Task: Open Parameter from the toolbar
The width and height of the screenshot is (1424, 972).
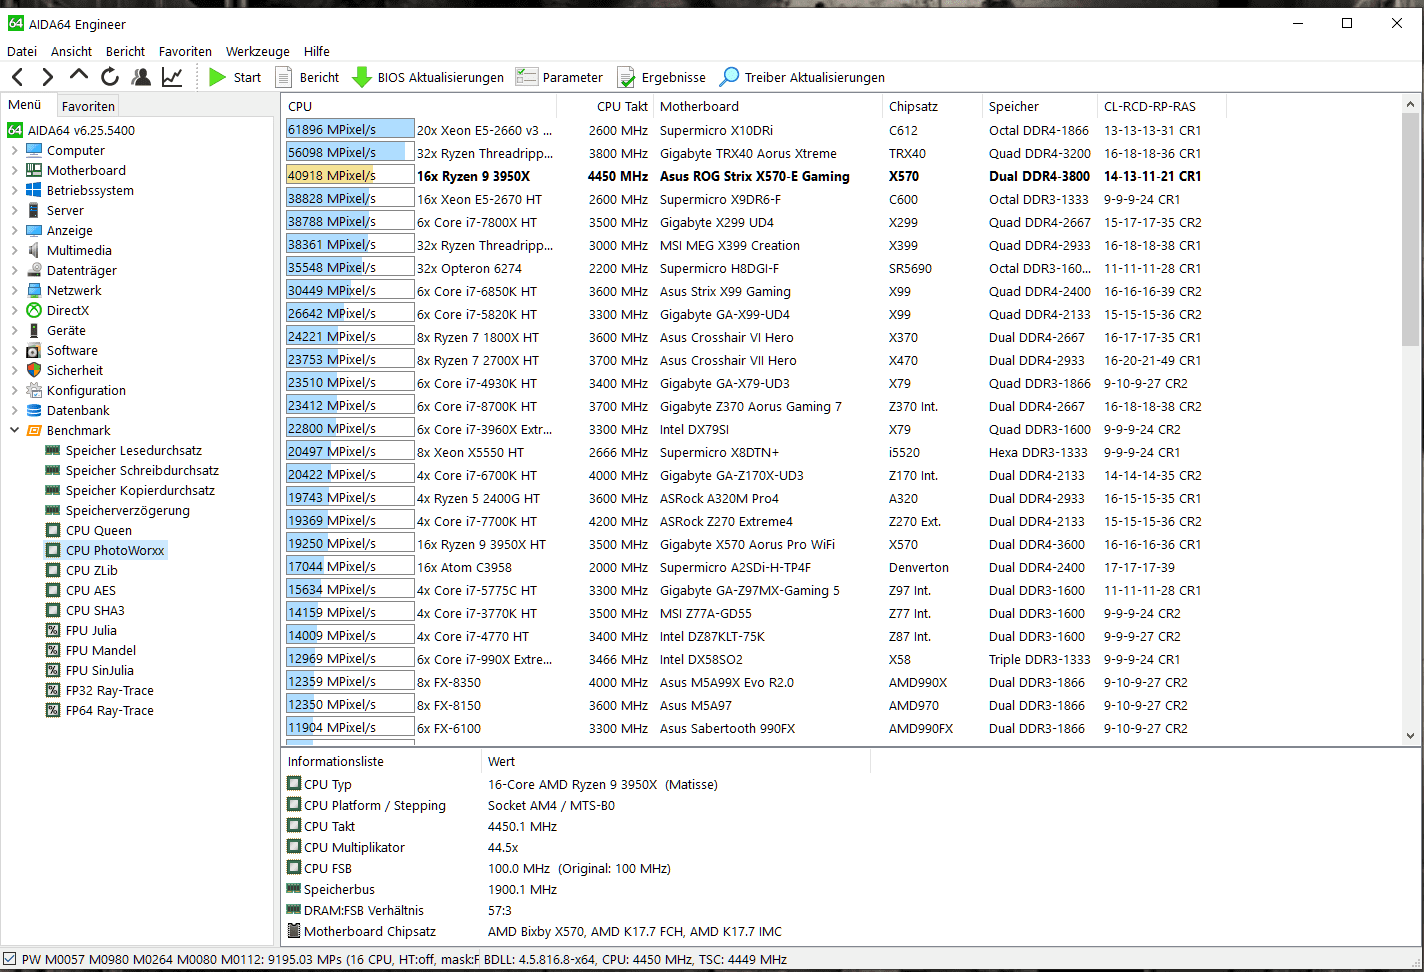Action: tap(560, 77)
